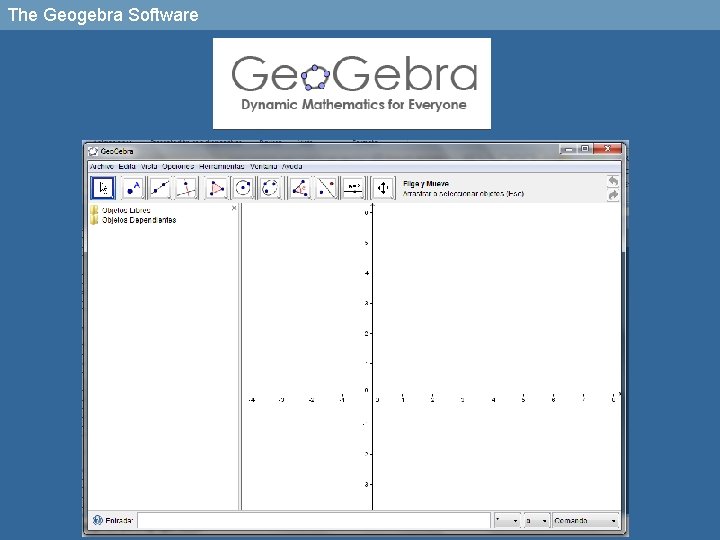Select the Circle with Center tool

243,188
